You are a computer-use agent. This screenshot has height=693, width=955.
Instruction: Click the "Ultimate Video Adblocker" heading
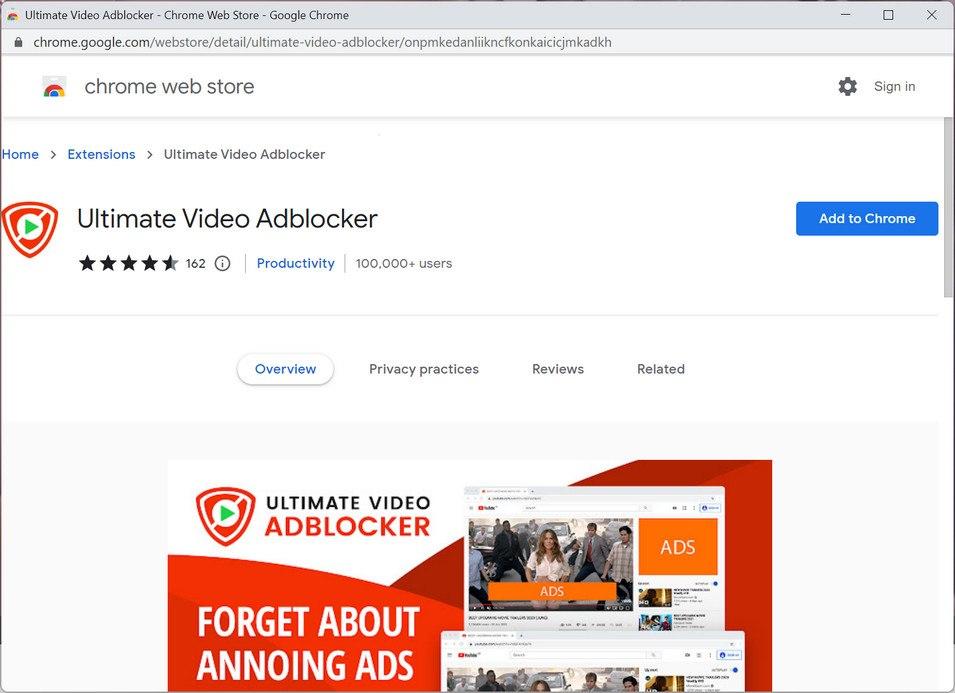227,219
